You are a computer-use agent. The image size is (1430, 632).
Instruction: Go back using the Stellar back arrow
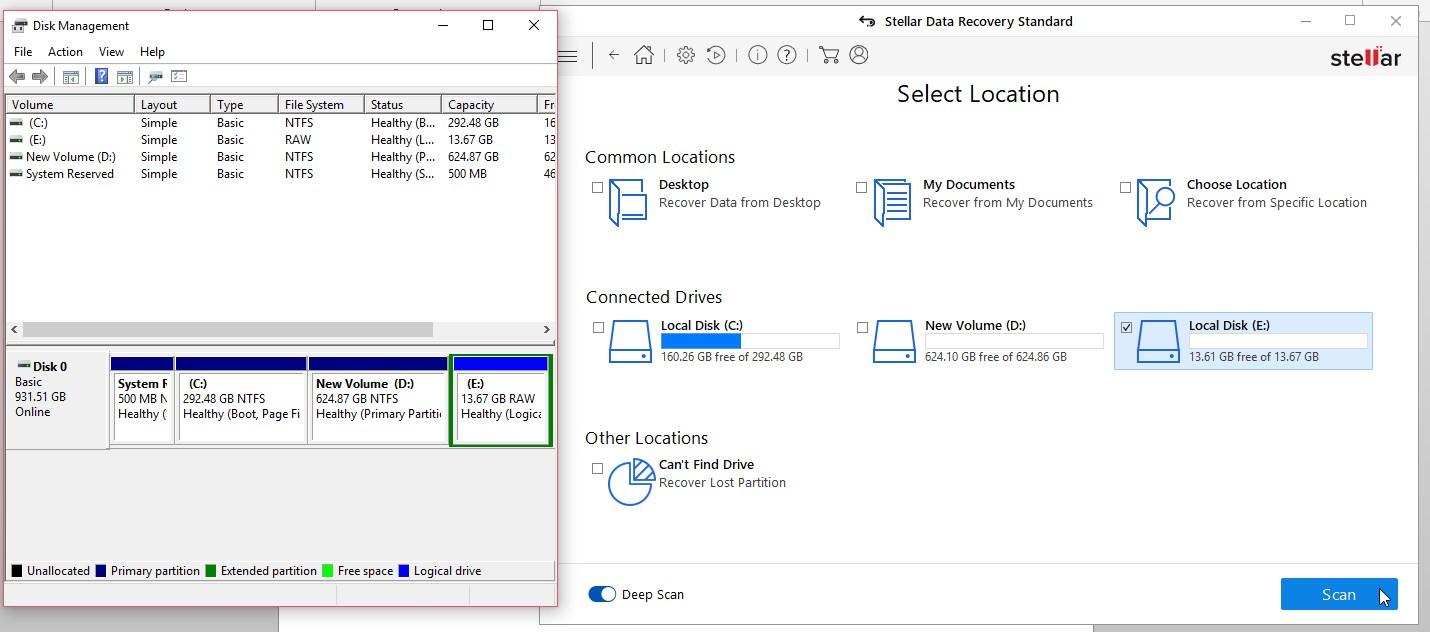[x=614, y=56]
